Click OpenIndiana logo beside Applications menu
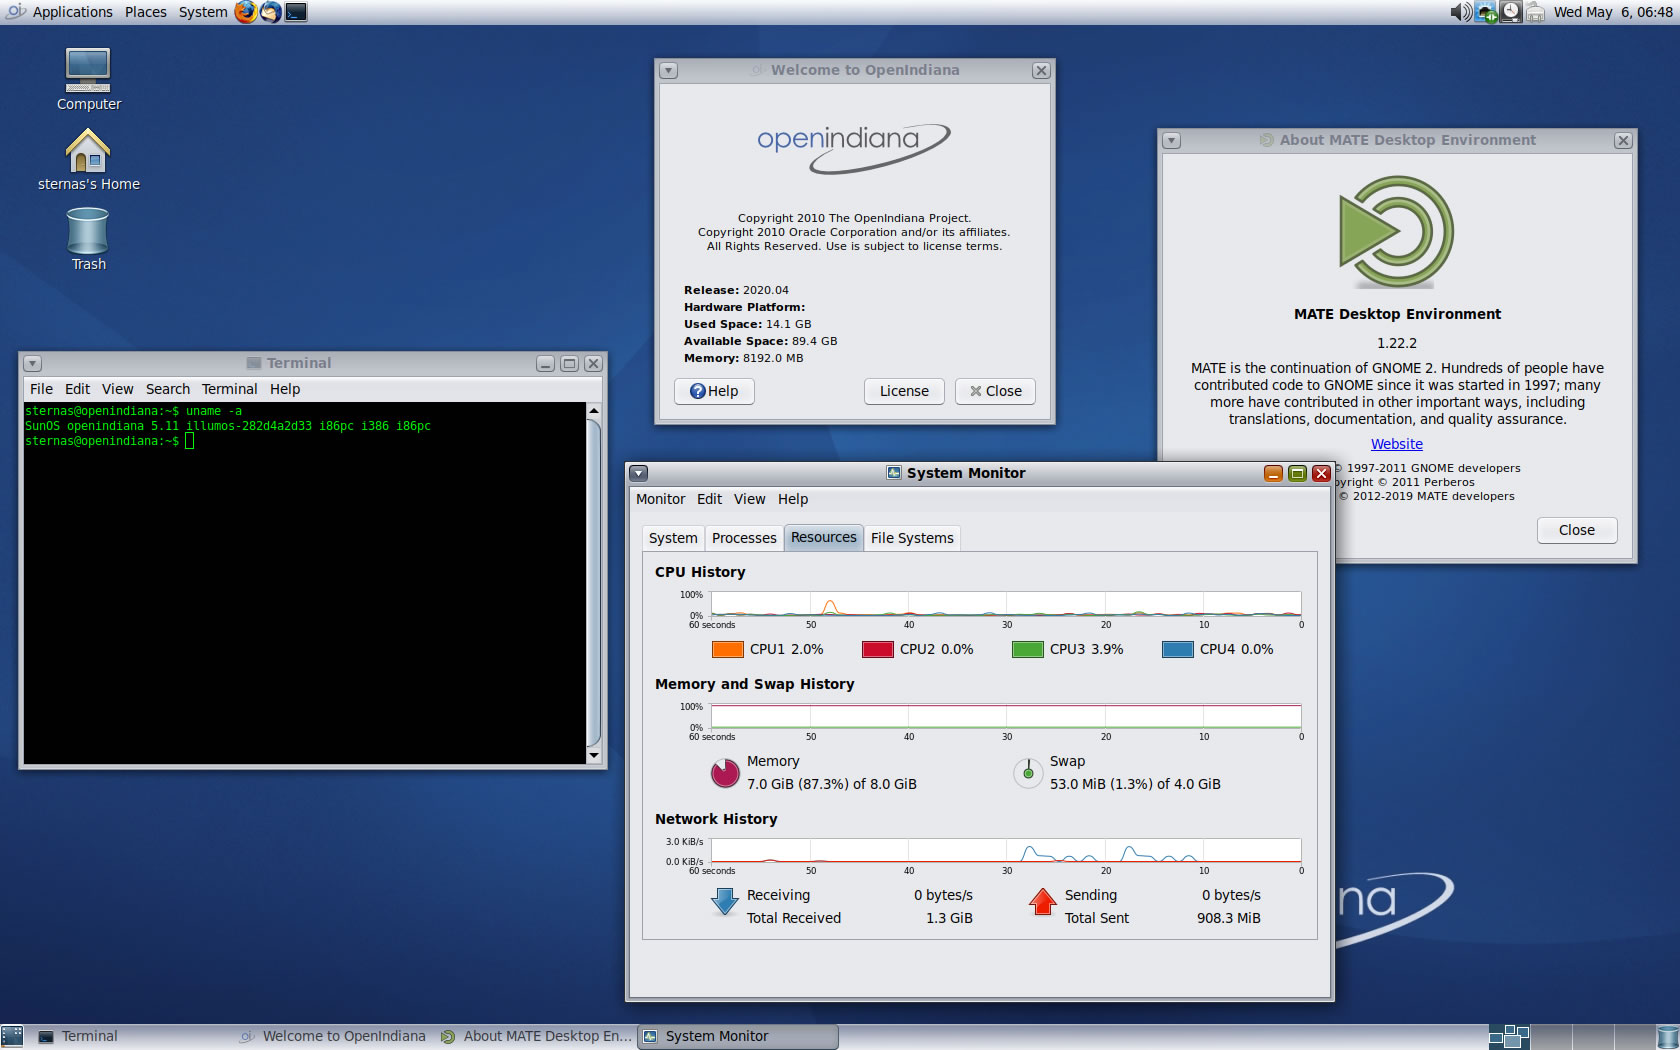 coord(15,12)
